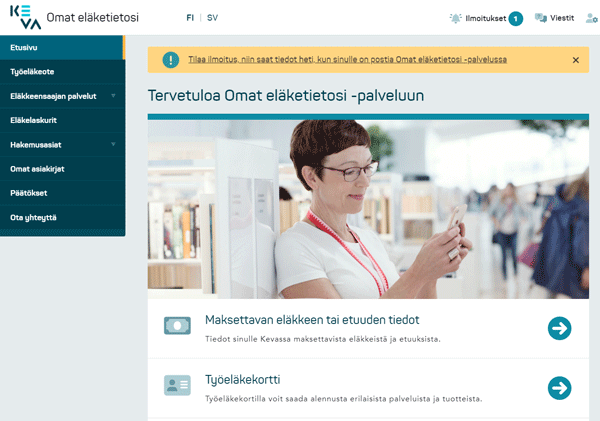The height and width of the screenshot is (421, 600).
Task: Open Omat asiakirjat menu item
Action: coord(62,169)
